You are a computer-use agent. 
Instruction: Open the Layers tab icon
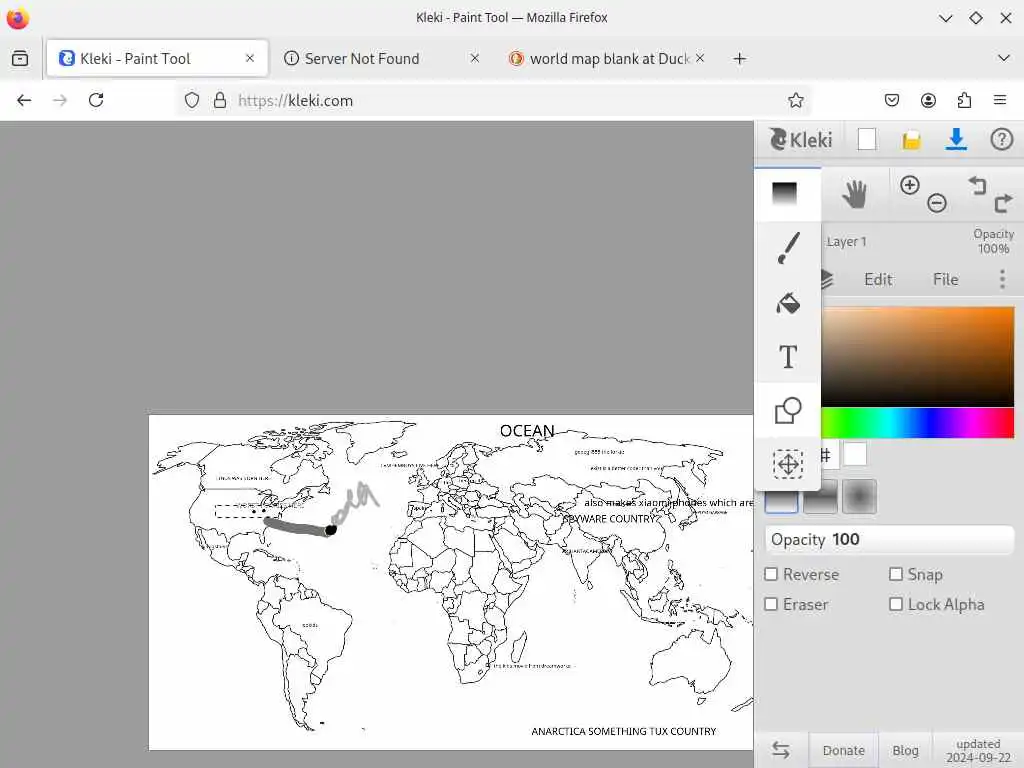click(x=827, y=280)
